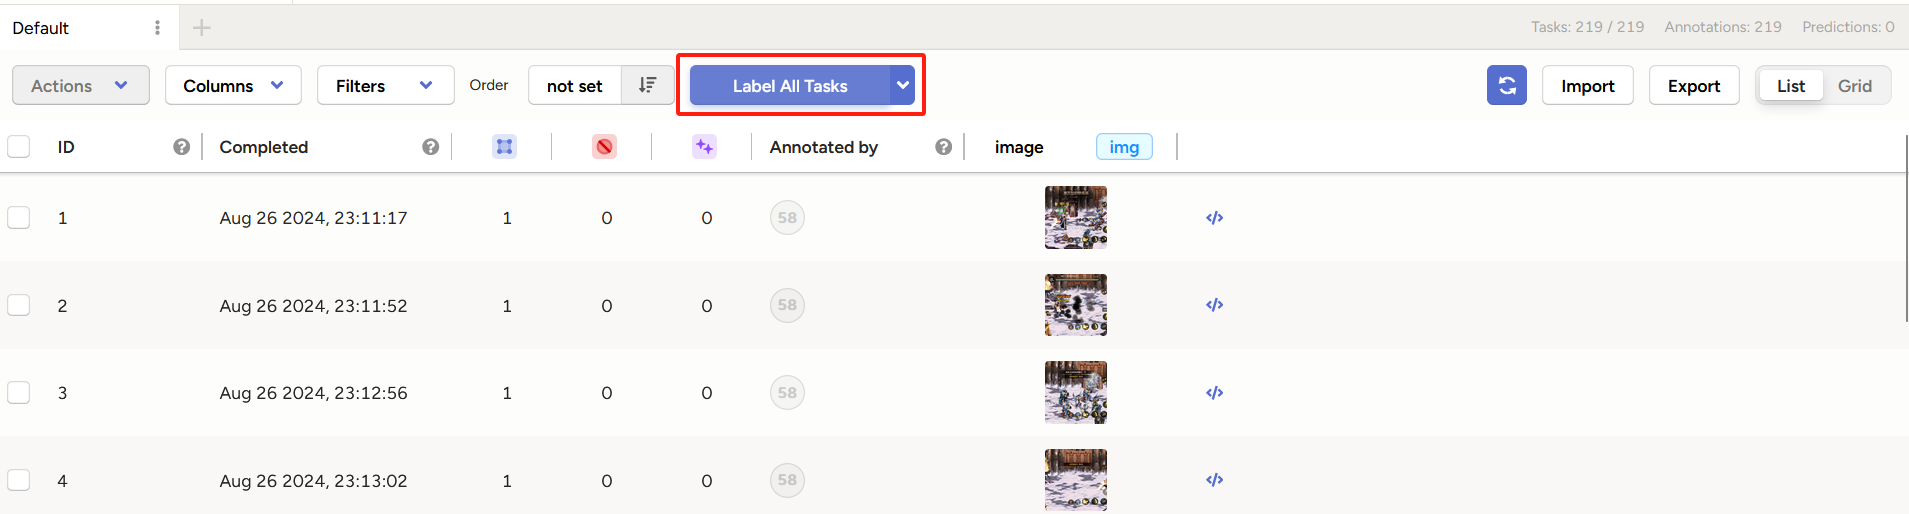Image resolution: width=1909 pixels, height=514 pixels.
Task: Tick the checkbox for task 4
Action: [19, 480]
